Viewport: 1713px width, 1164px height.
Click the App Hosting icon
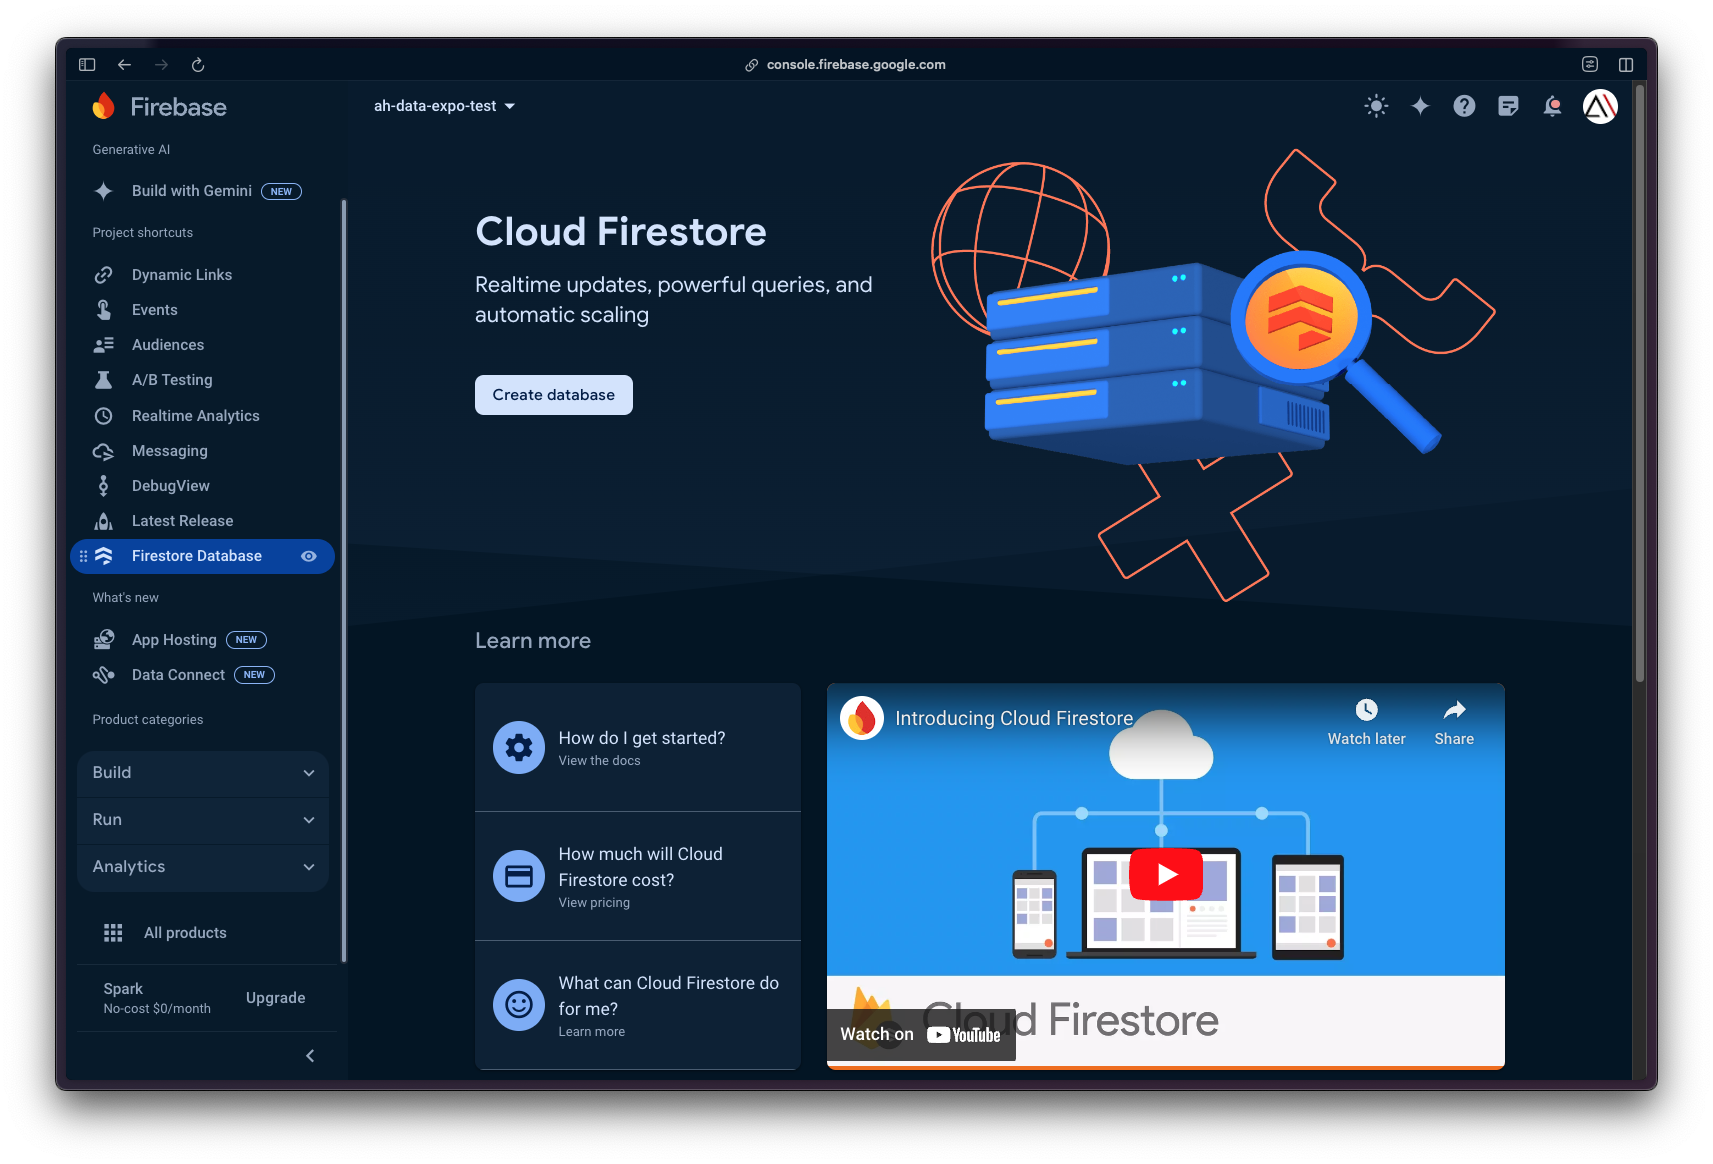[x=103, y=640]
